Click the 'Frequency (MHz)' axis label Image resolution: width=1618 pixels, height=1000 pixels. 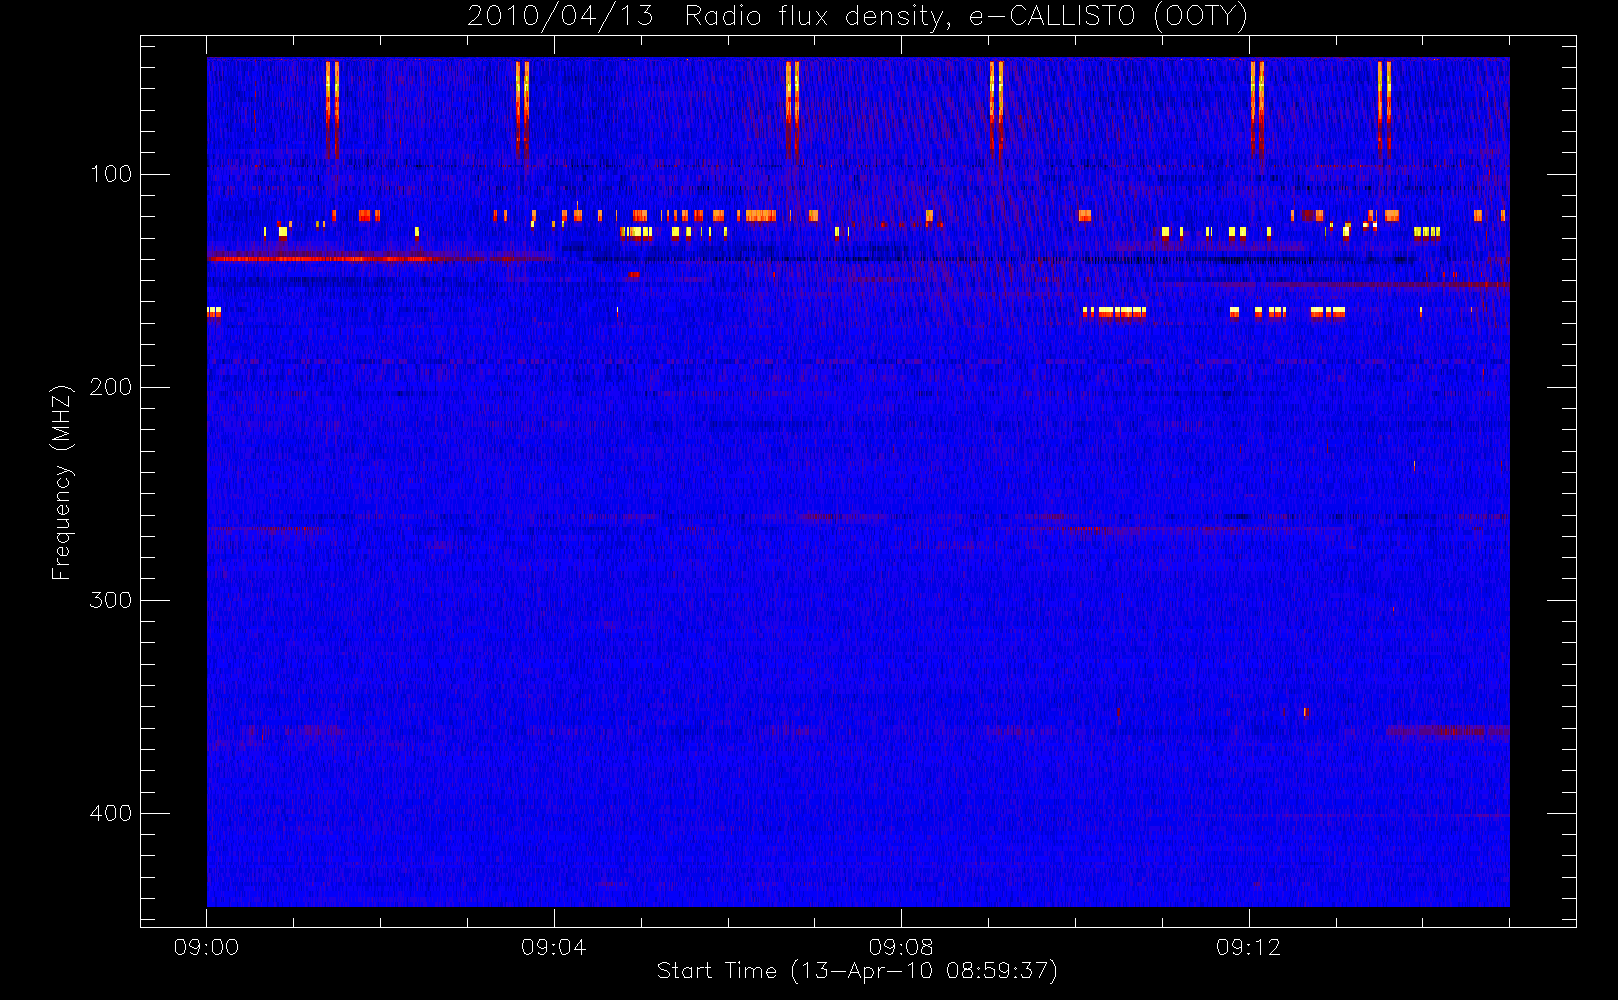[62, 482]
